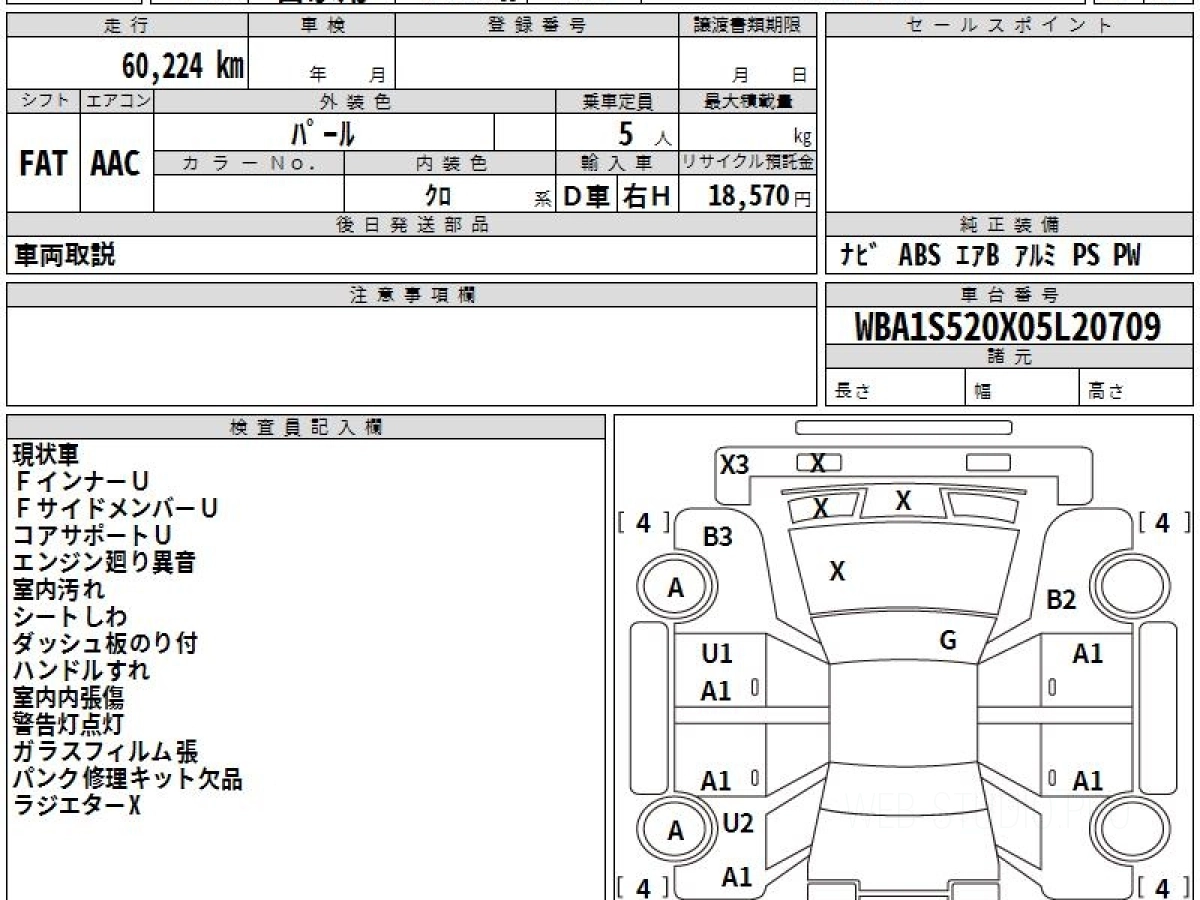Select the G mark on the windshield
The width and height of the screenshot is (1200, 900).
coord(948,641)
